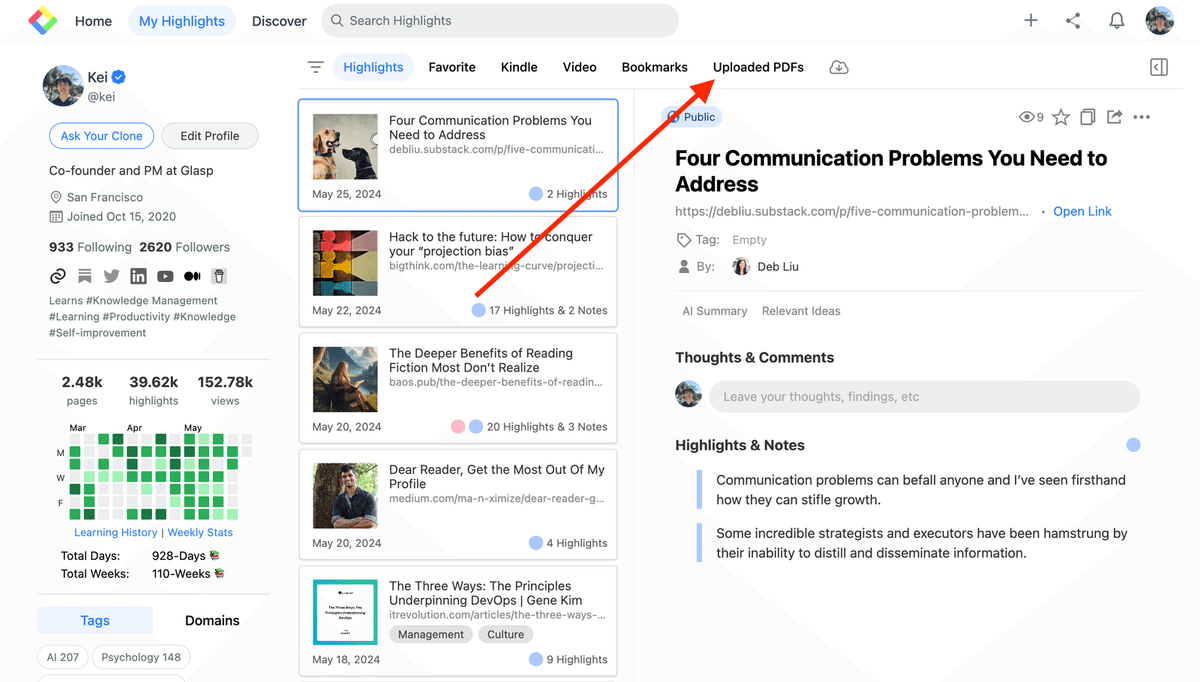The image size is (1200, 682).
Task: Open the three-dots more options menu
Action: (x=1142, y=117)
